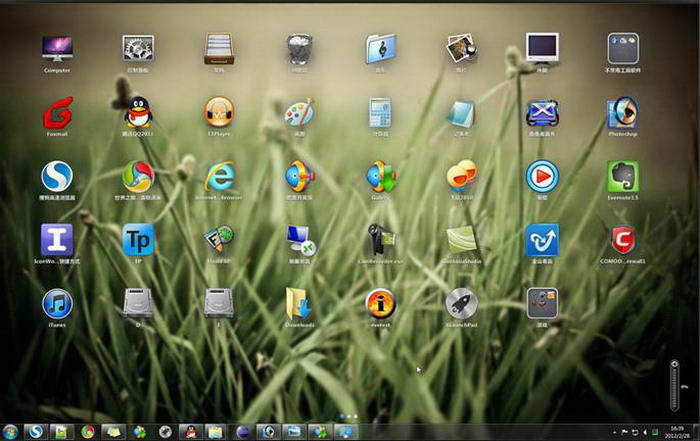Launch COMODO Firewall red shield icon
Image resolution: width=700 pixels, height=441 pixels.
tap(623, 240)
